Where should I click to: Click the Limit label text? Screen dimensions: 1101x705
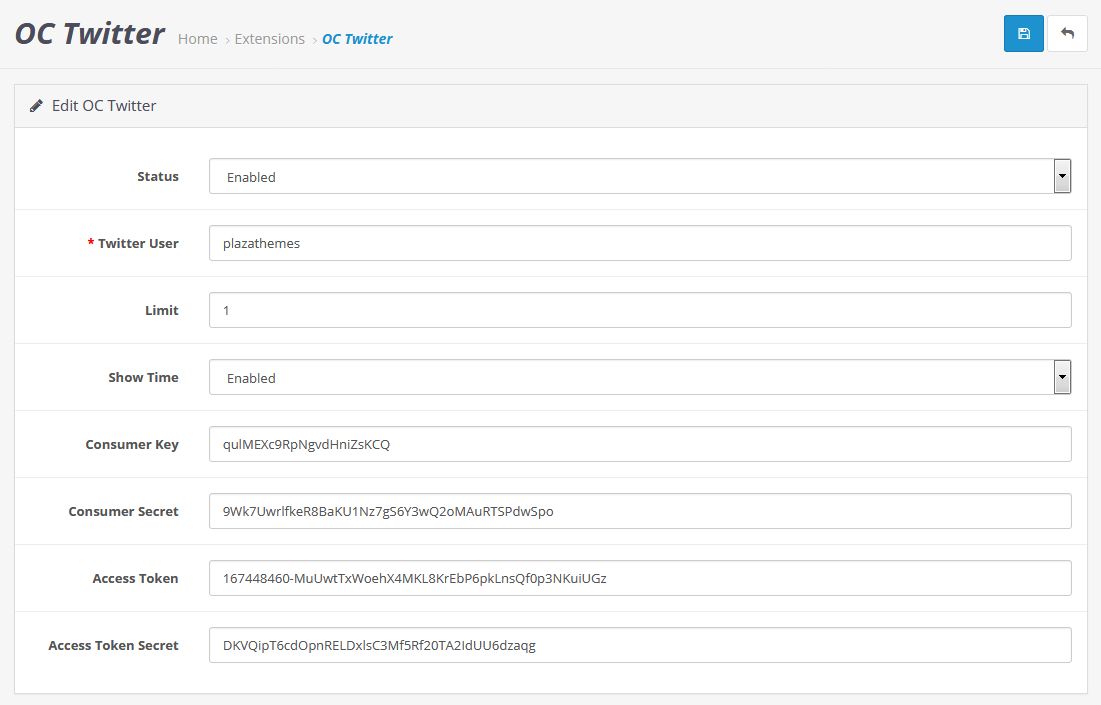[x=161, y=310]
